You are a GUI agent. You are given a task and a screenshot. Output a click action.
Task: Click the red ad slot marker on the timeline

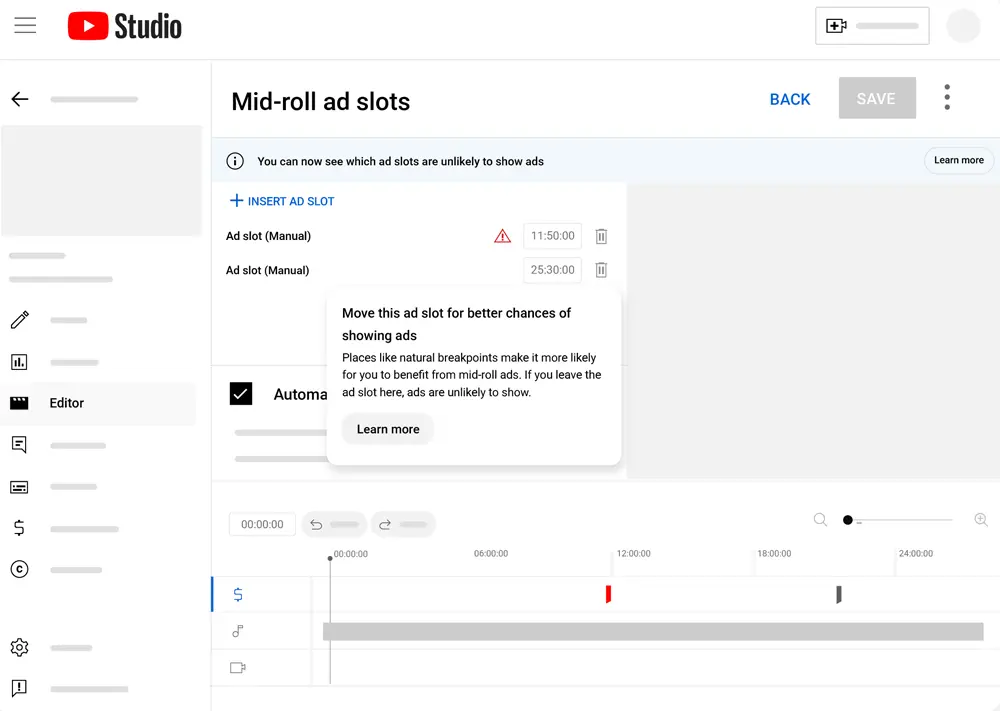607,594
